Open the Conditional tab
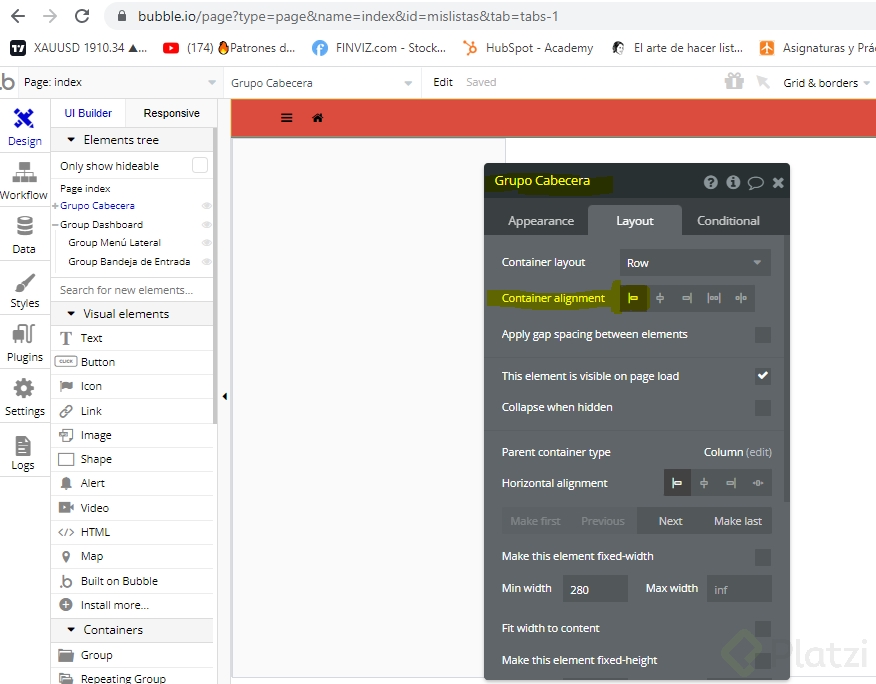Screen dimensions: 876x684 click(x=728, y=221)
